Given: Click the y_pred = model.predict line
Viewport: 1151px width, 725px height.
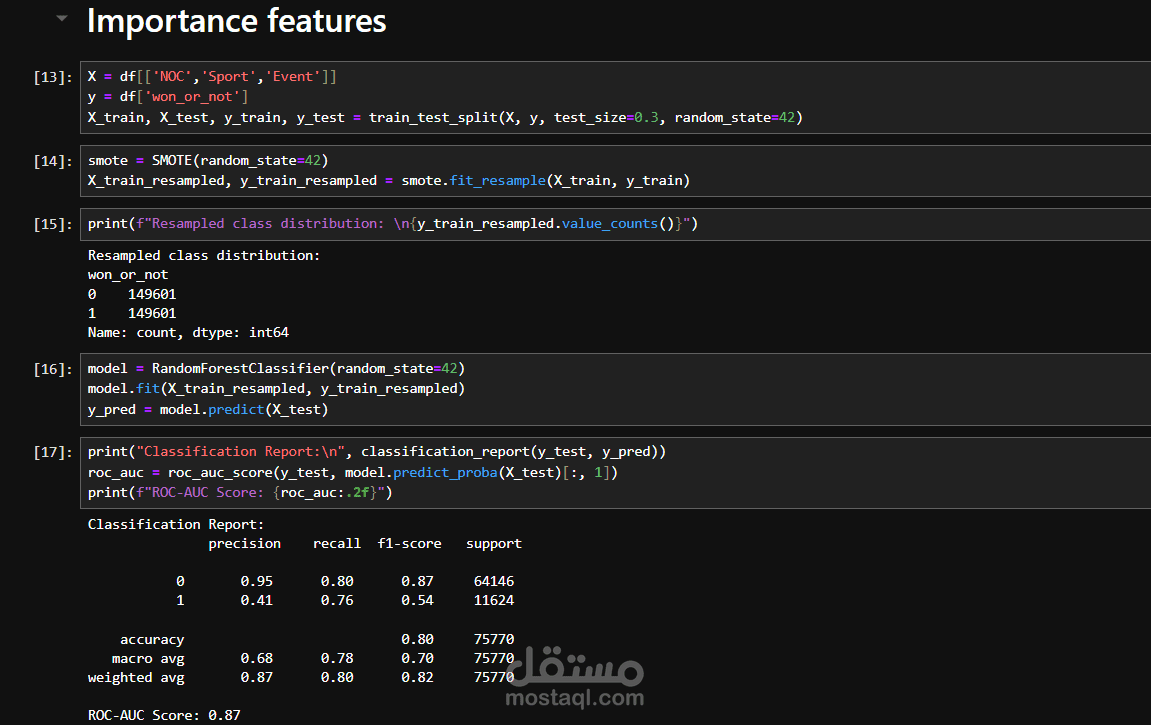Looking at the screenshot, I should (x=208, y=409).
